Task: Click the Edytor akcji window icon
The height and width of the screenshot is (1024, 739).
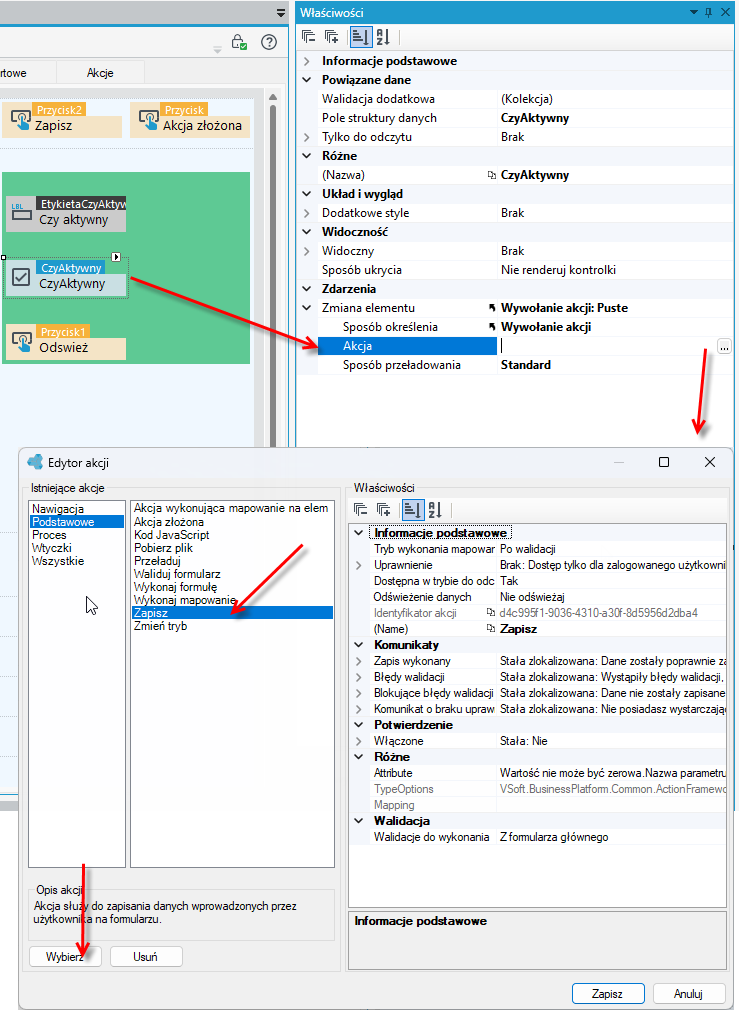Action: tap(35, 462)
